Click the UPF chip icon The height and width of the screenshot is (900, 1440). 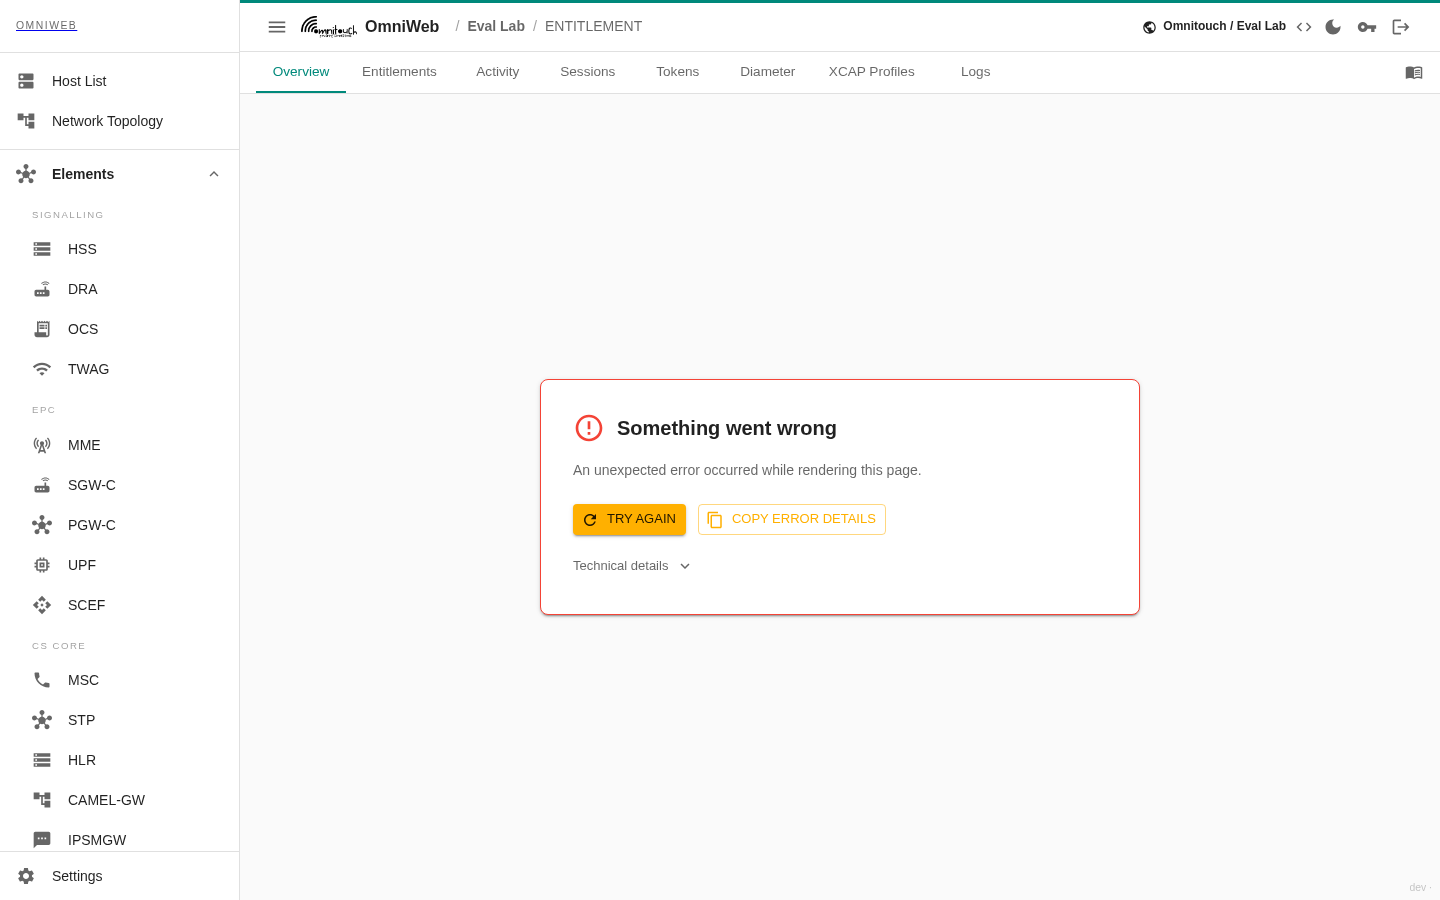[42, 565]
